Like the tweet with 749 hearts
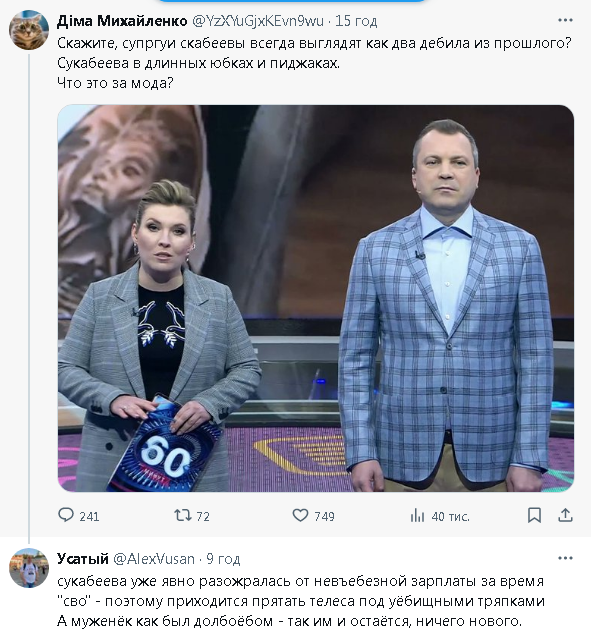The width and height of the screenshot is (591, 633). [x=300, y=516]
